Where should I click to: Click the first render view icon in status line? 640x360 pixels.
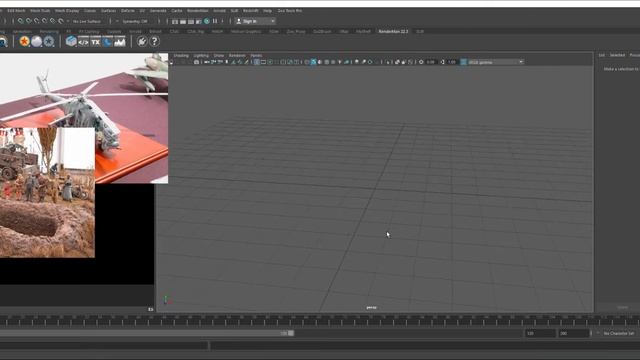pyautogui.click(x=175, y=21)
